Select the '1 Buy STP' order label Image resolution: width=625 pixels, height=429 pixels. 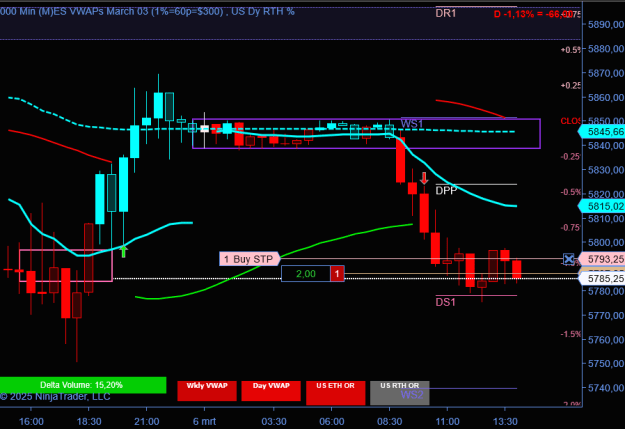[x=250, y=259]
